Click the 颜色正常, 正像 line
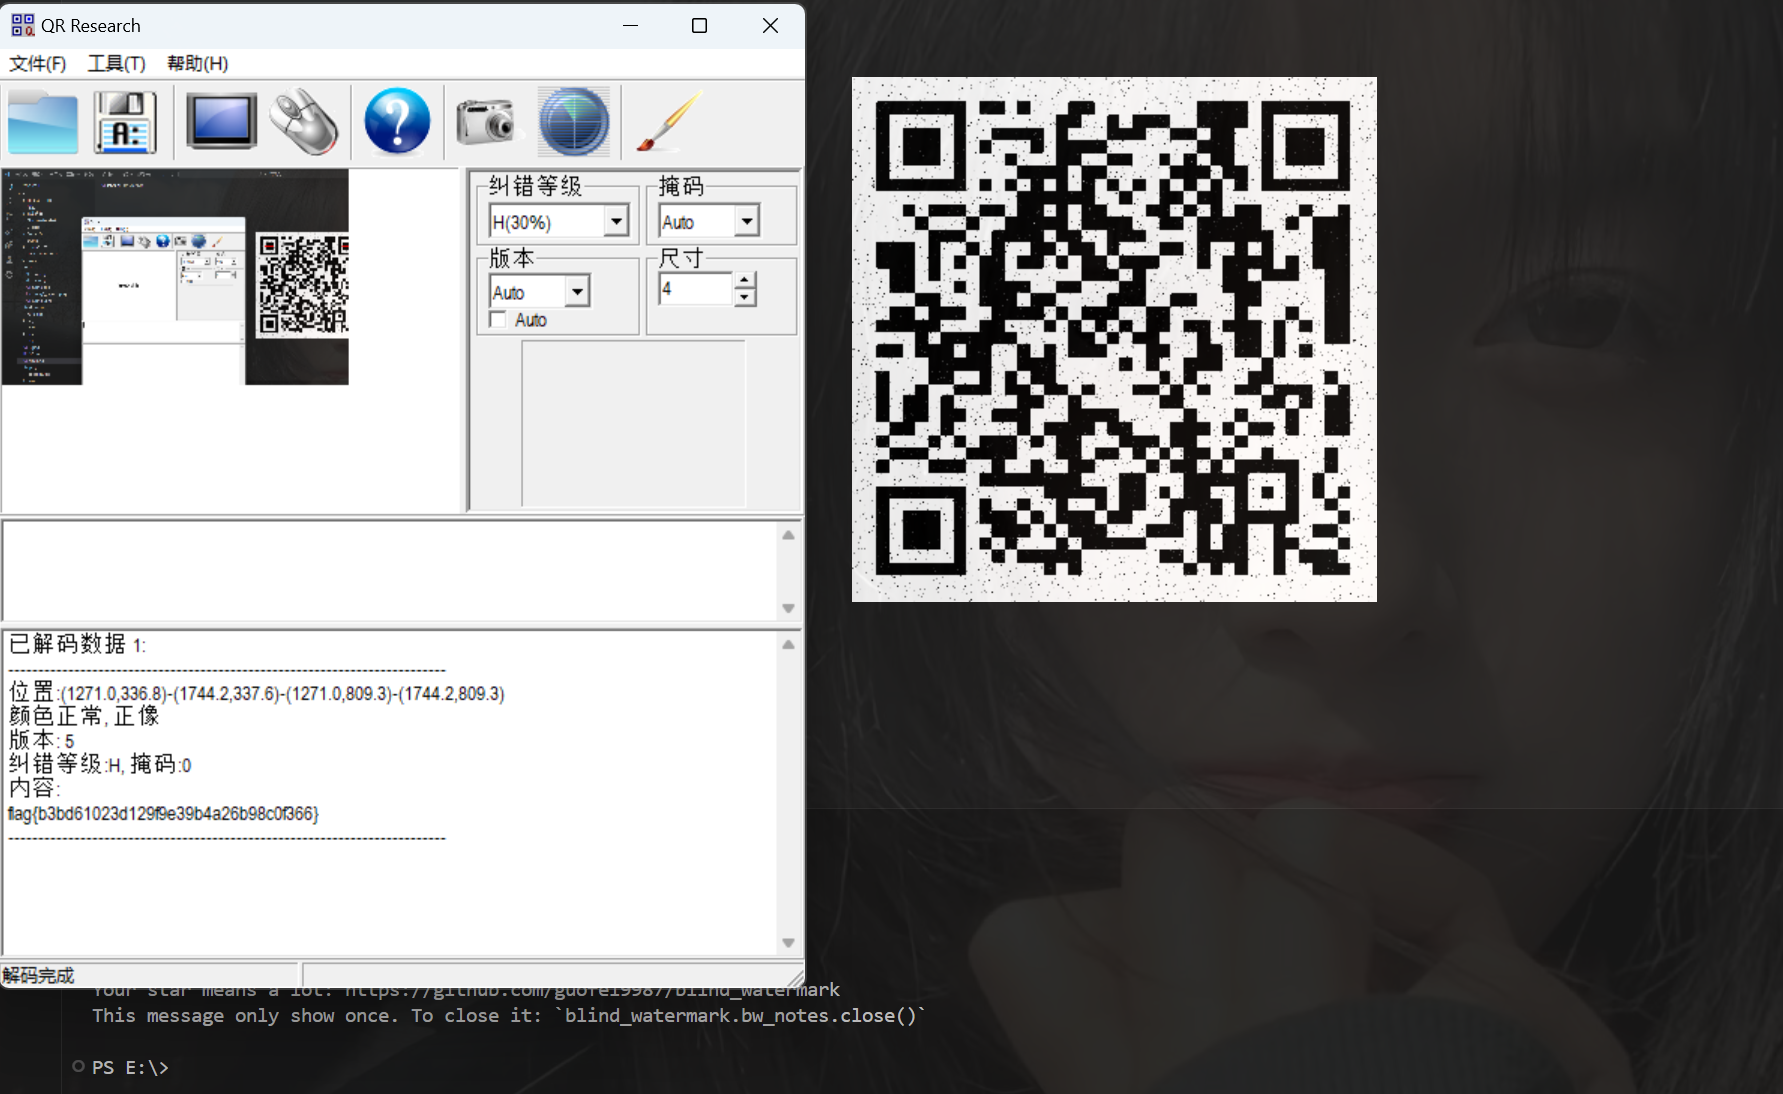Image resolution: width=1783 pixels, height=1094 pixels. (x=84, y=716)
